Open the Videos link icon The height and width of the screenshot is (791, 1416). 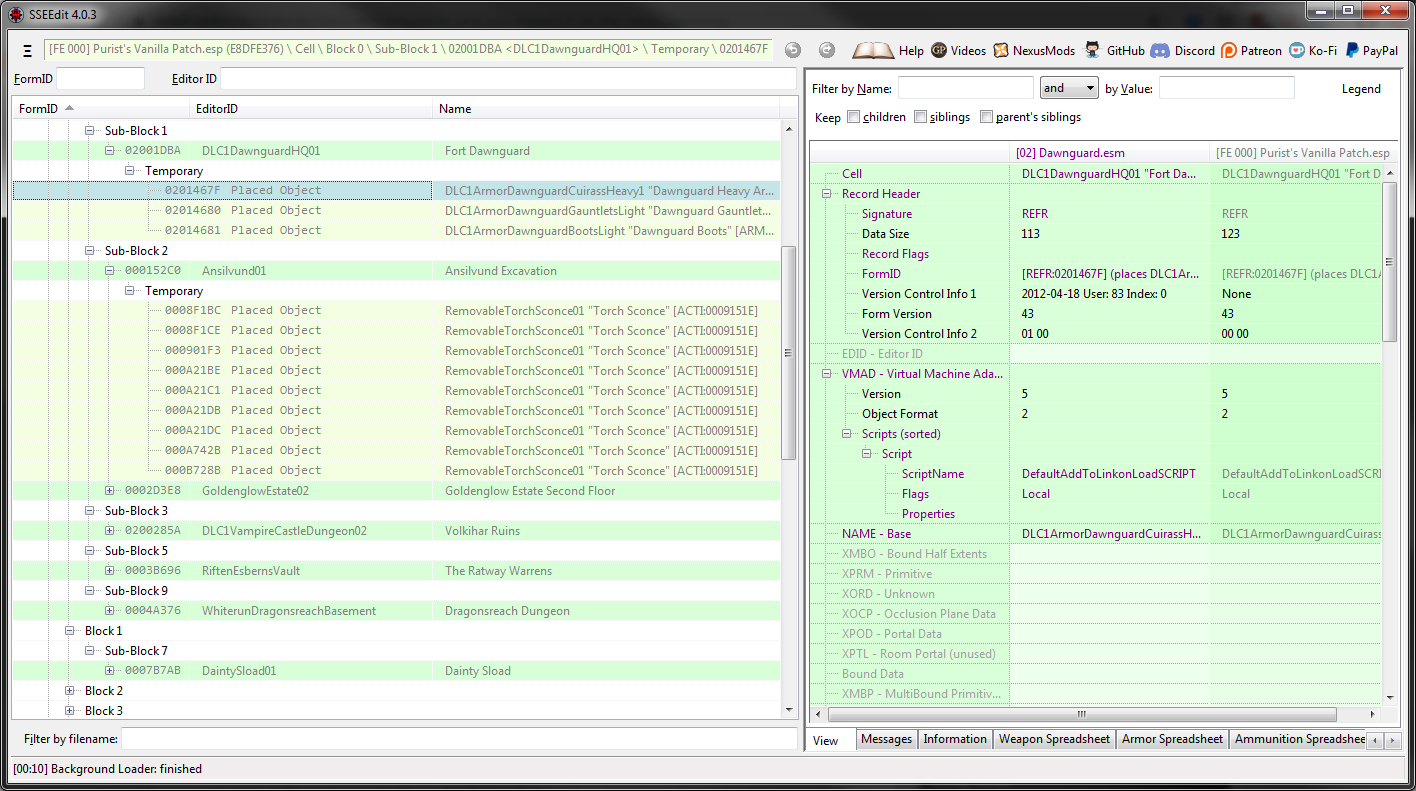[939, 50]
